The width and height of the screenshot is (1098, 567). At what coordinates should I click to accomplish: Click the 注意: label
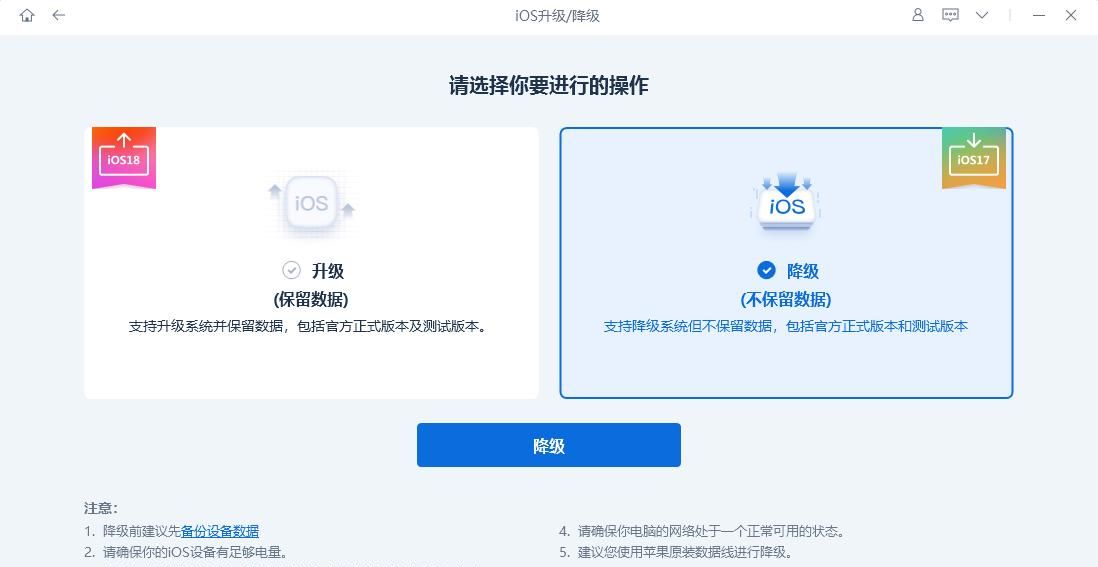tap(101, 508)
